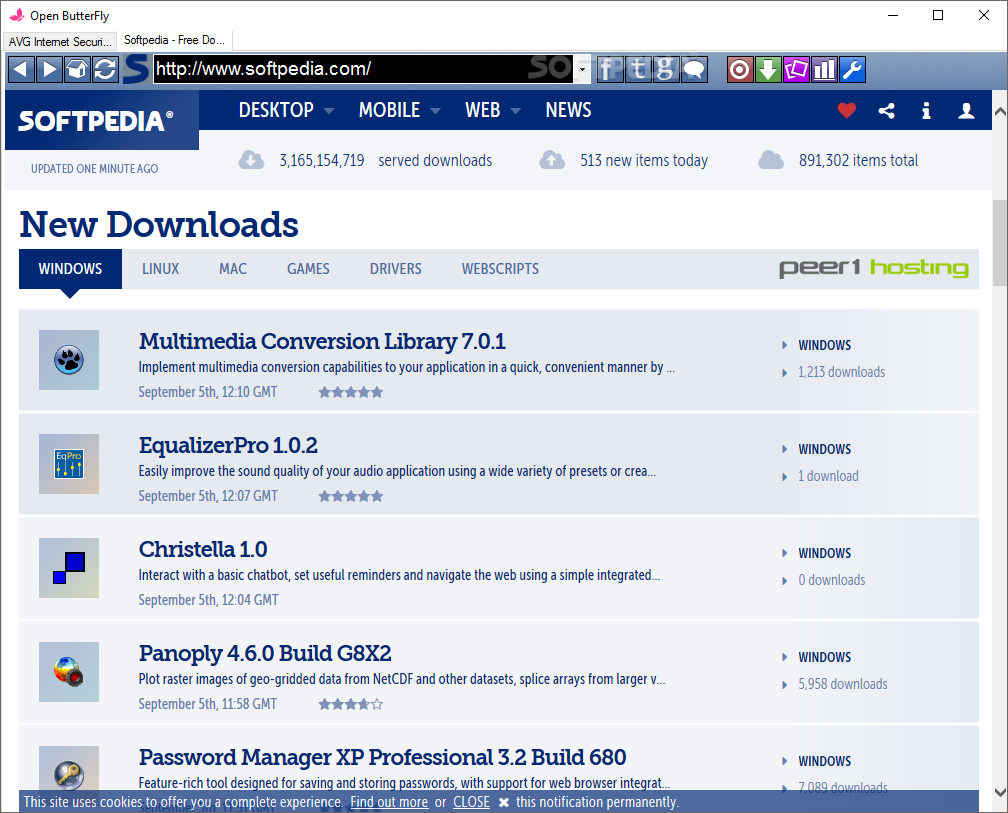
Task: Click WINDOWS category link beside Panoply
Action: click(824, 657)
